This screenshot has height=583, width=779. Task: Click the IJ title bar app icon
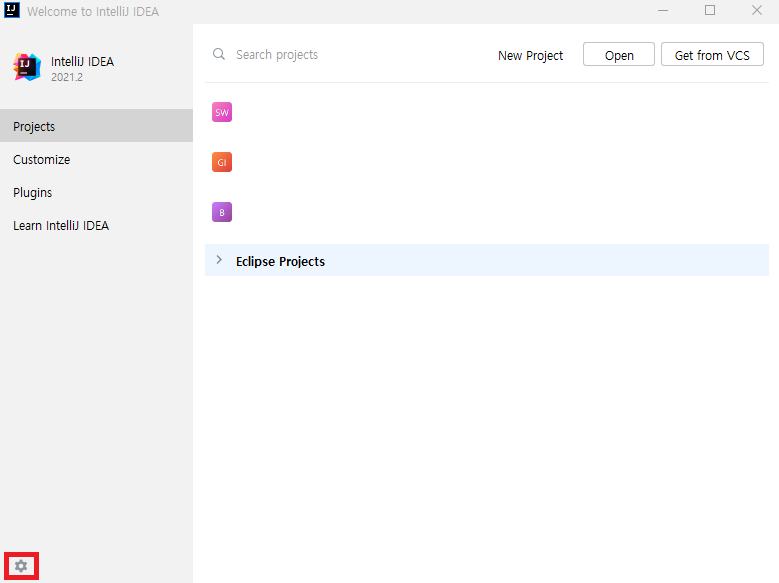12,10
